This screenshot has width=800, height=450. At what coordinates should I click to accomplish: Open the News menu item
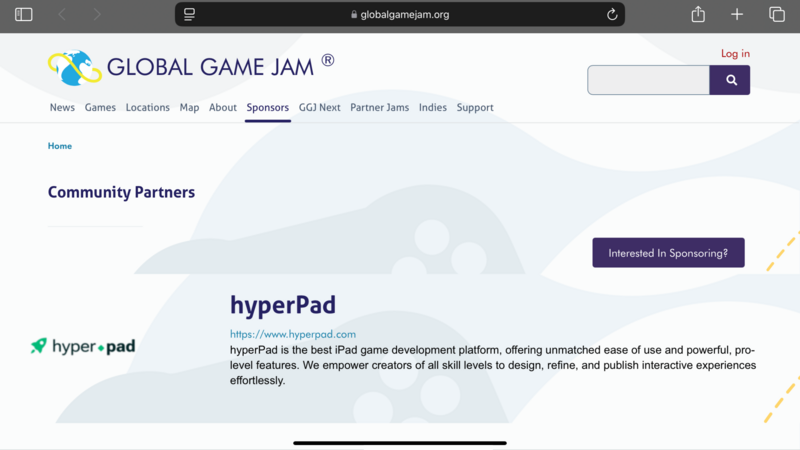point(62,108)
